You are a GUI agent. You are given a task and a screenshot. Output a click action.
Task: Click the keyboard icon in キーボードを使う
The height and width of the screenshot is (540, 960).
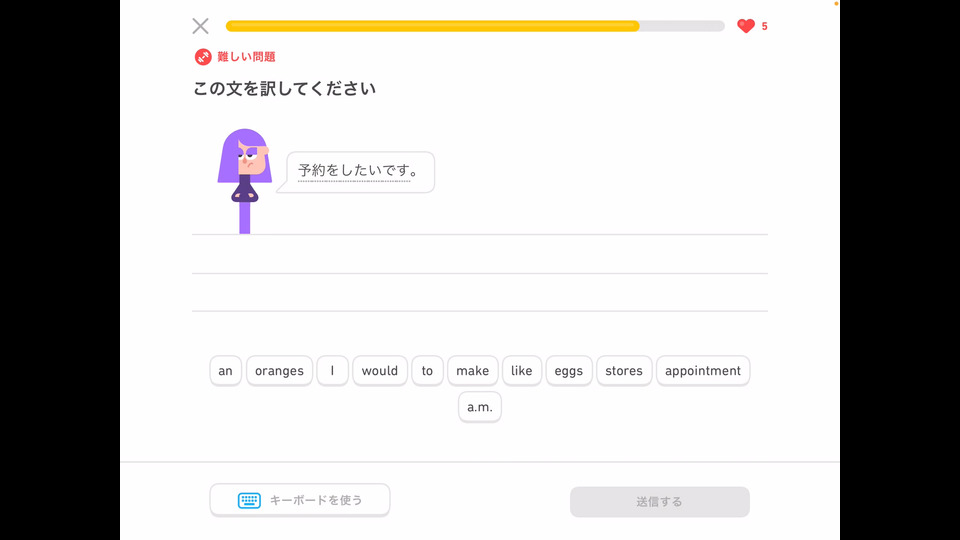(249, 500)
